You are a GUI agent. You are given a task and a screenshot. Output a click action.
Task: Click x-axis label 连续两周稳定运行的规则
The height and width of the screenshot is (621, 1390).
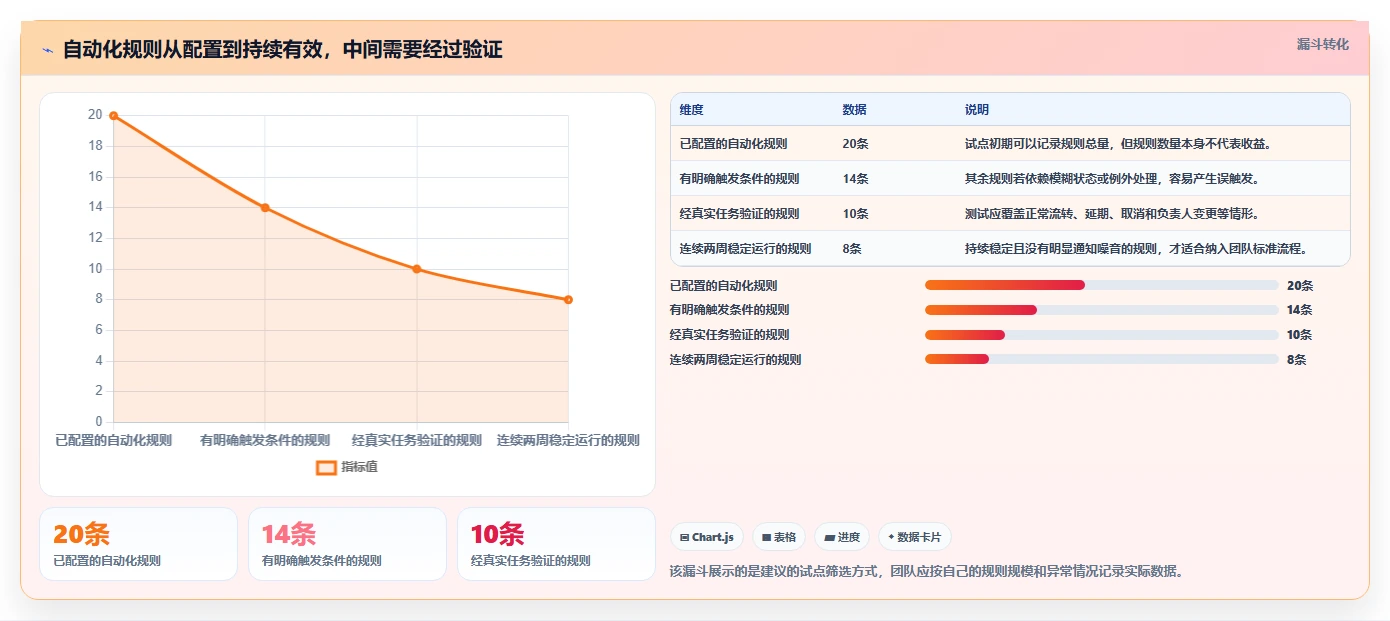568,440
